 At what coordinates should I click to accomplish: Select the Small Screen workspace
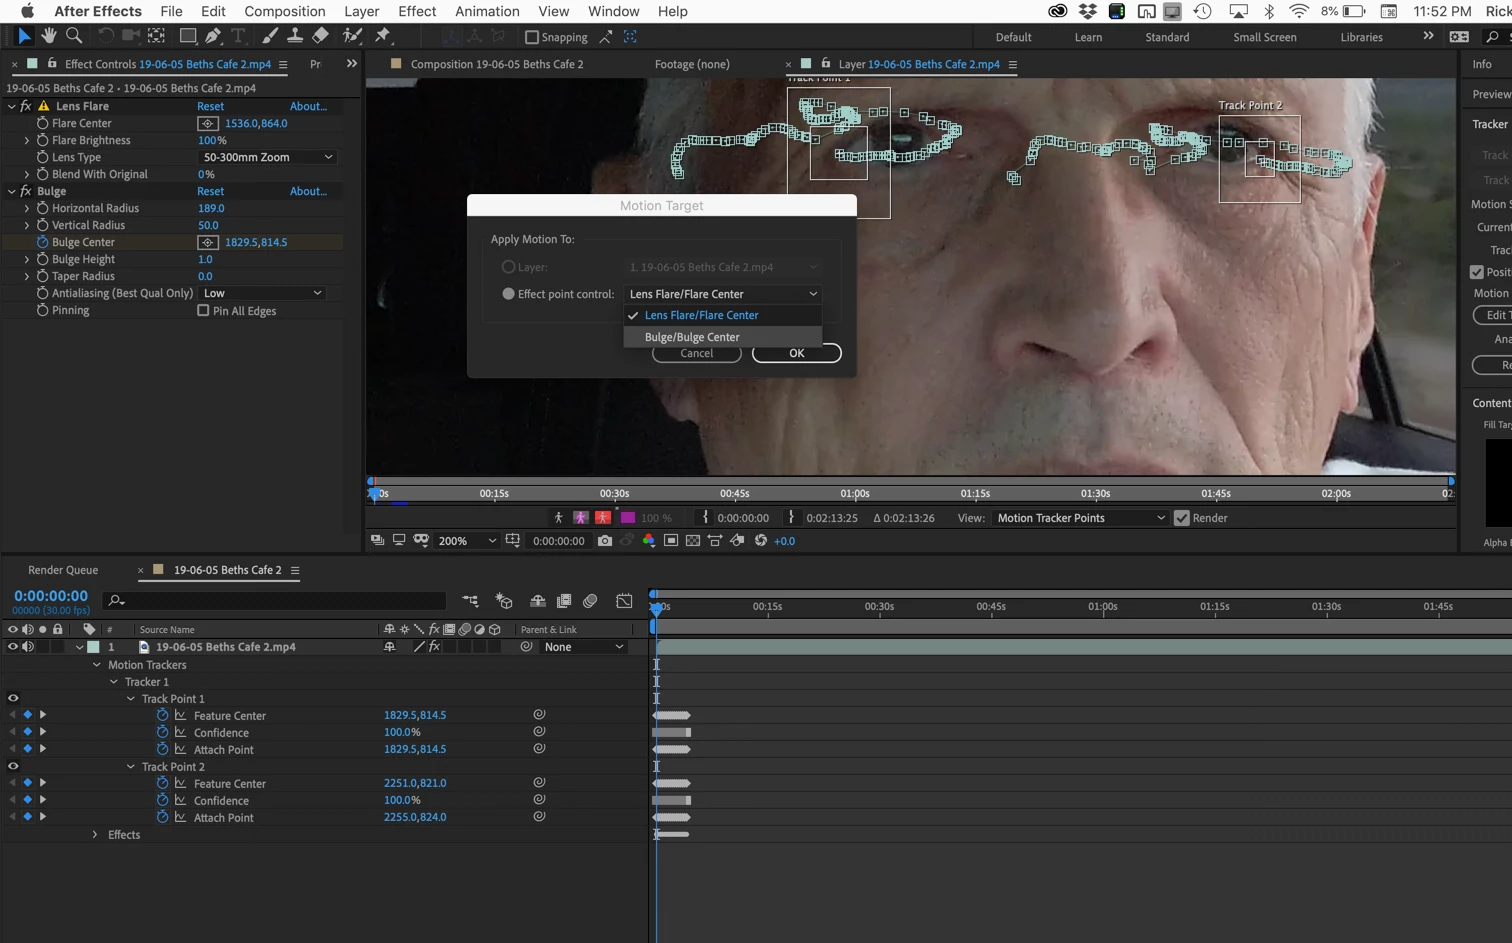pos(1264,37)
